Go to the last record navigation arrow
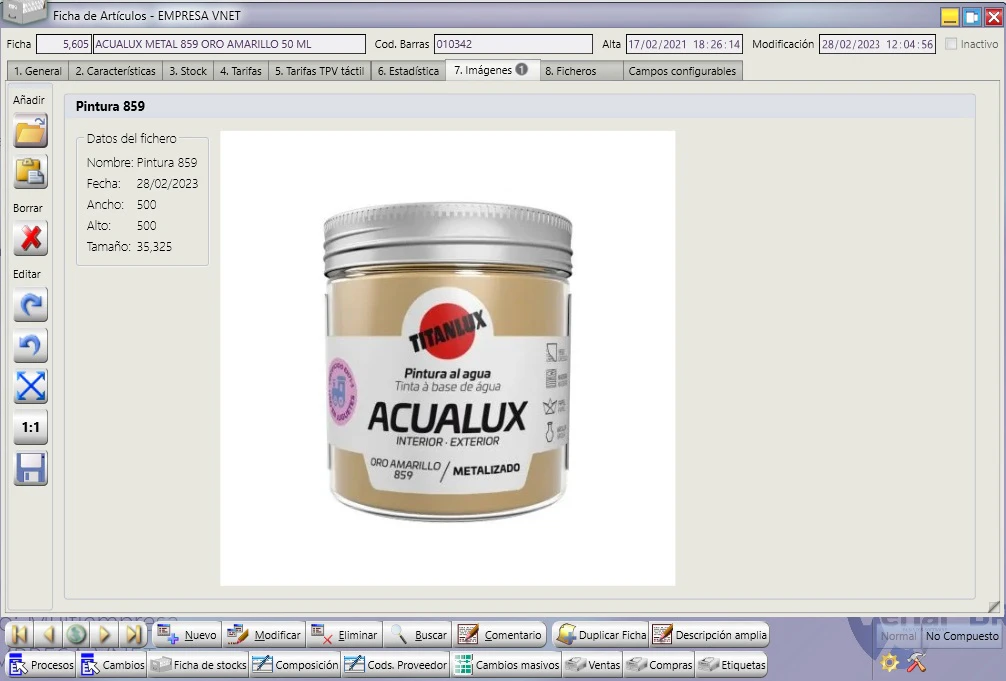The image size is (1006, 681). pos(133,635)
